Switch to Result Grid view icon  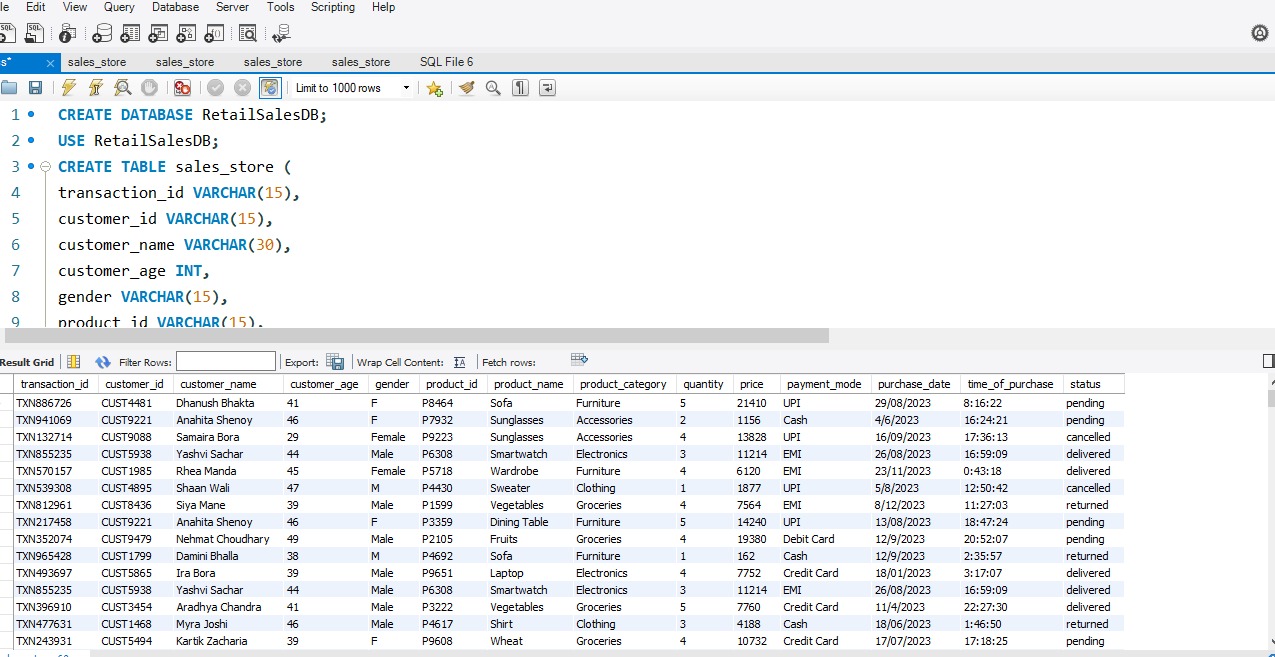(73, 362)
